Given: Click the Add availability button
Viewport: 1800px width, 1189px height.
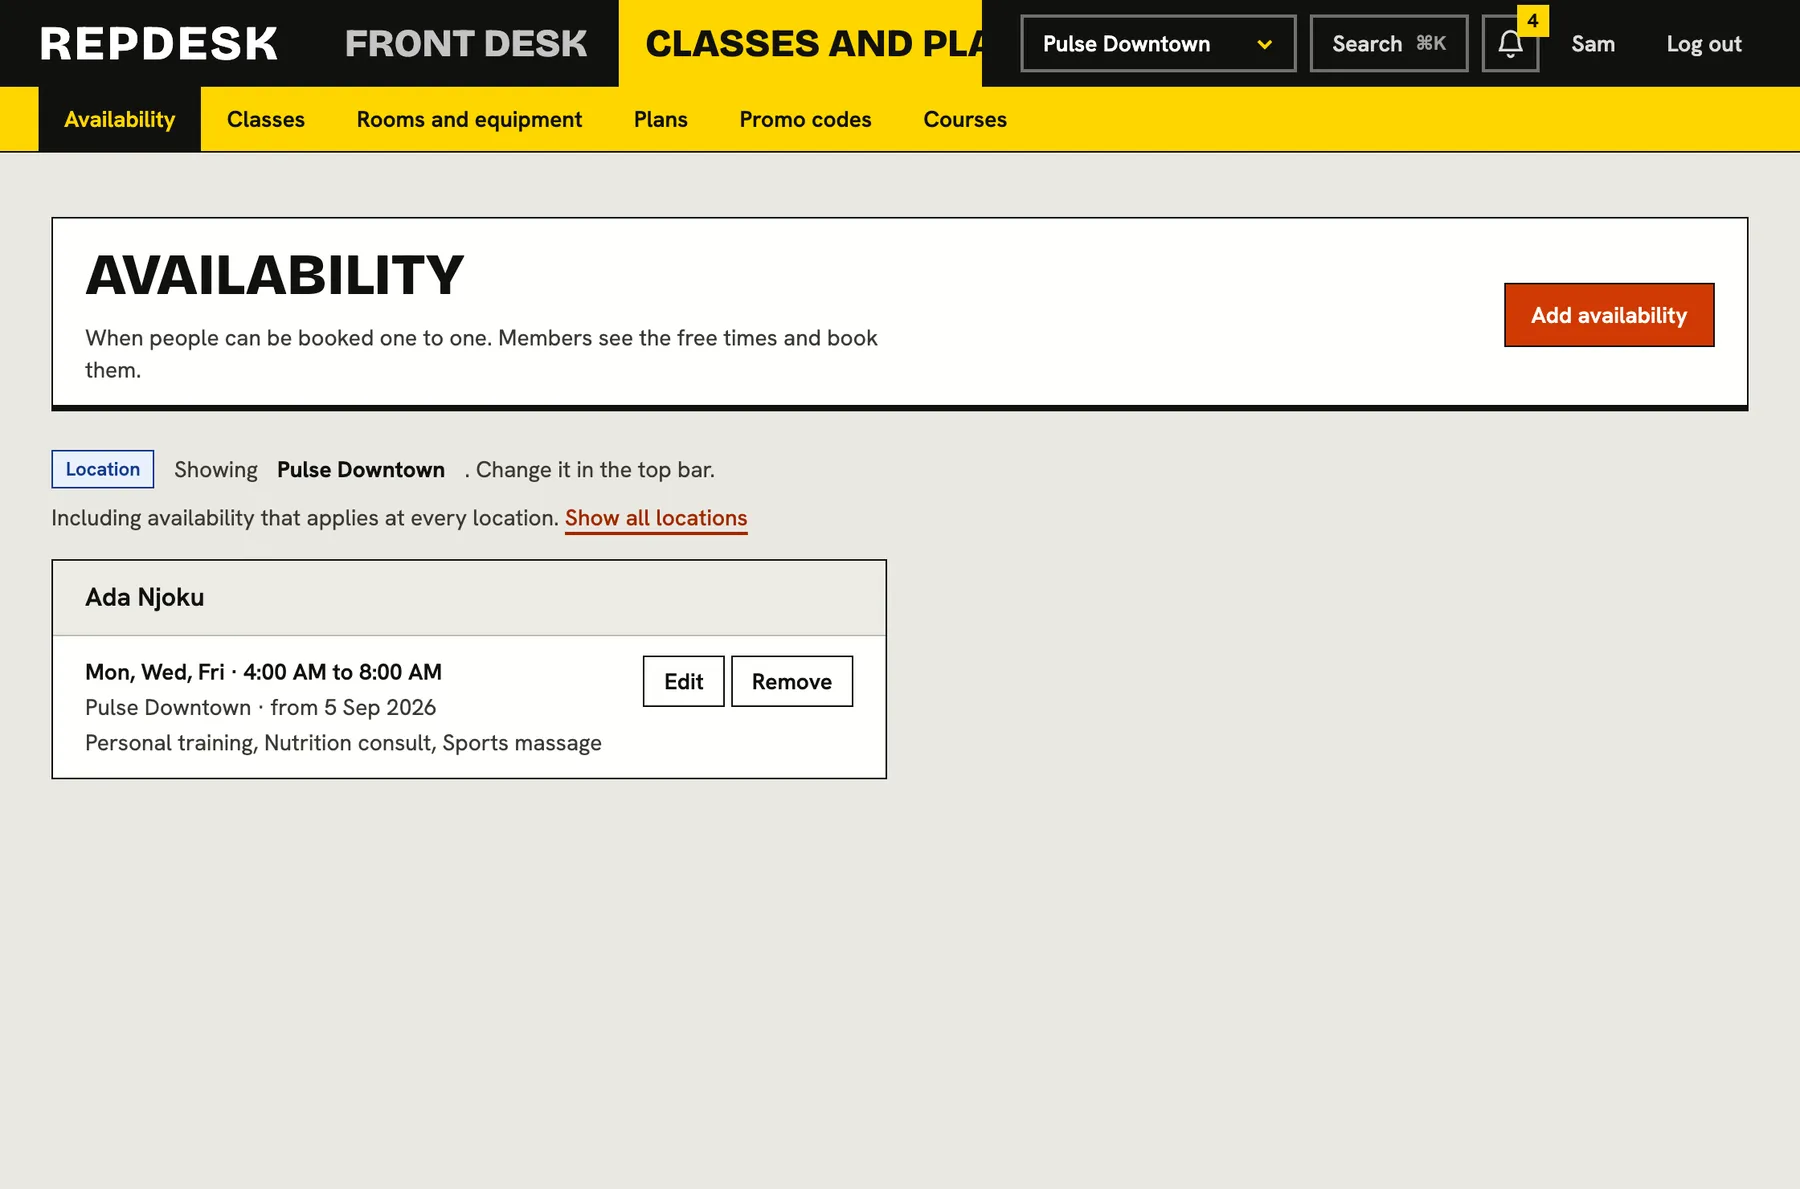Looking at the screenshot, I should coord(1609,315).
